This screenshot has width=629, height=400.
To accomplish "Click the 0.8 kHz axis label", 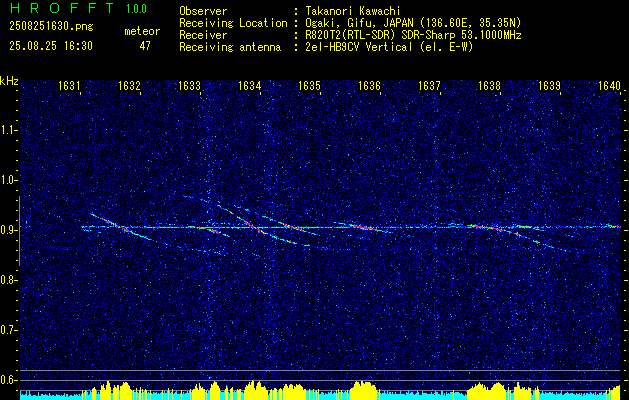I will 7,280.
